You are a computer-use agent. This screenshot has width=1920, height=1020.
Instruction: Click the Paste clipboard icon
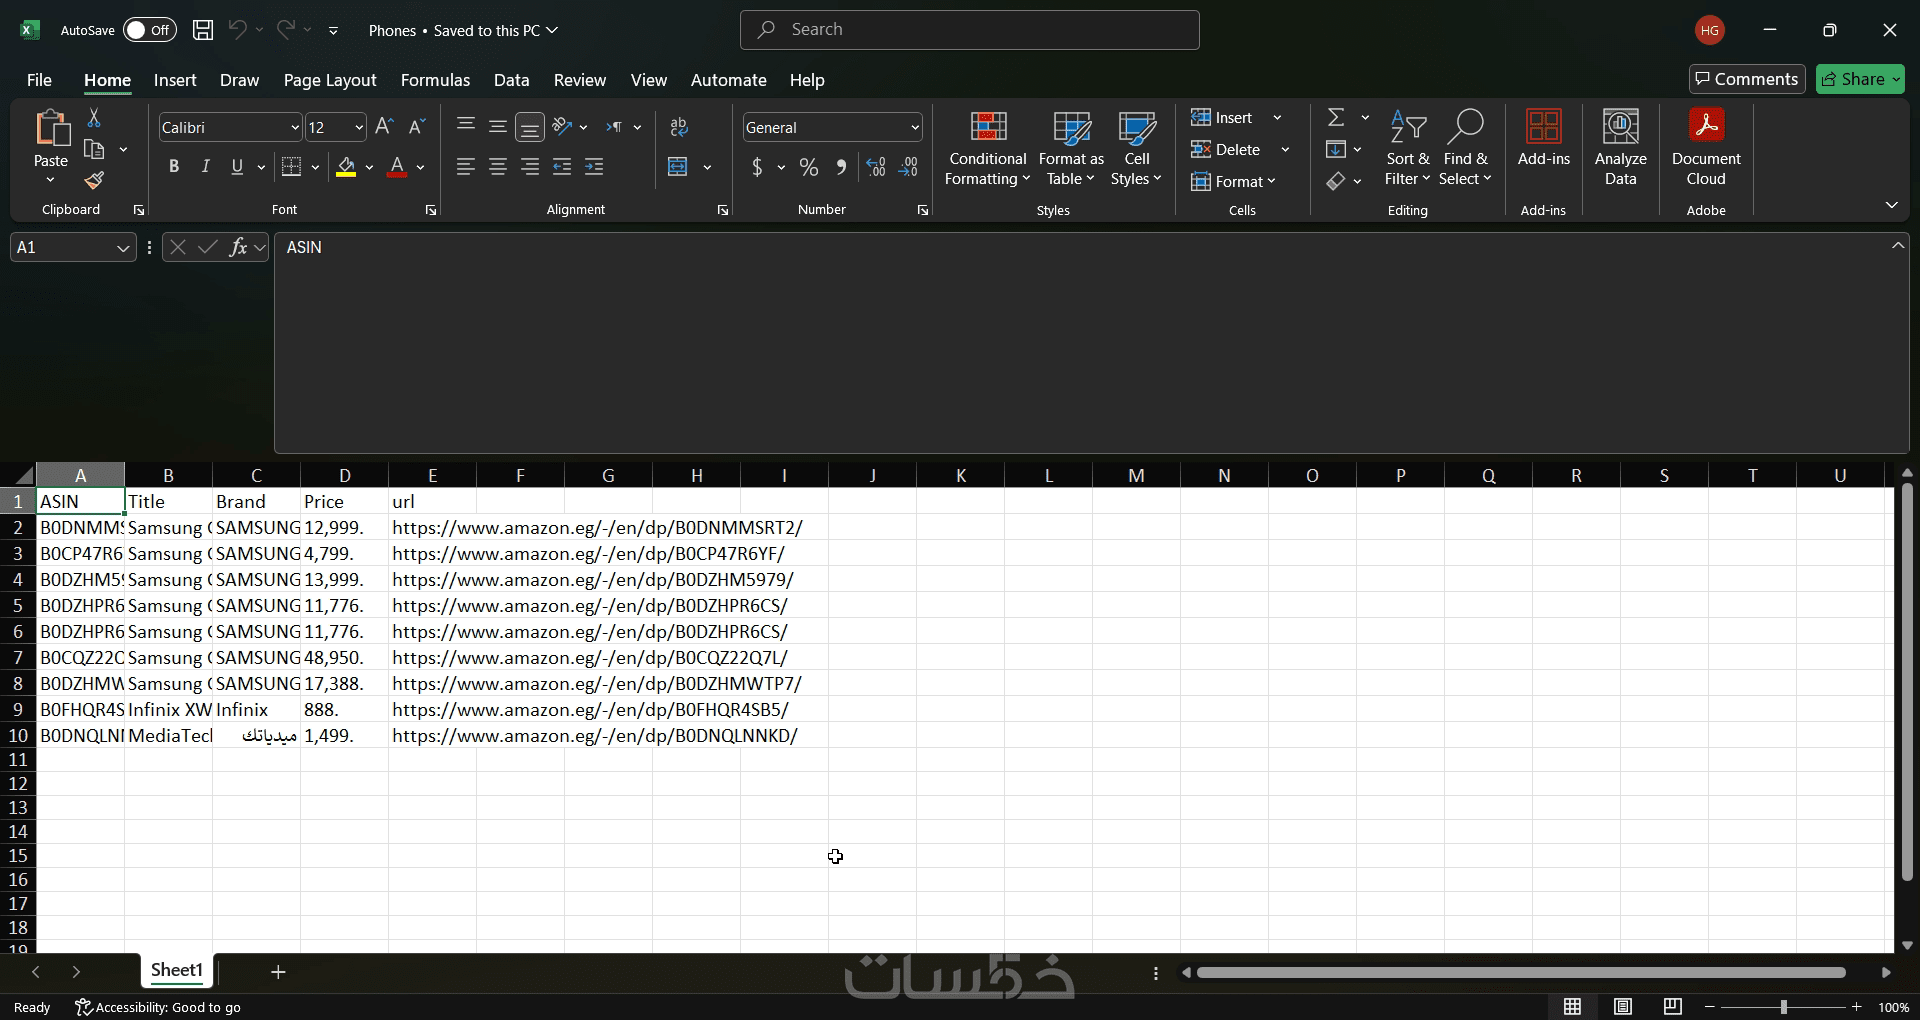(x=51, y=130)
